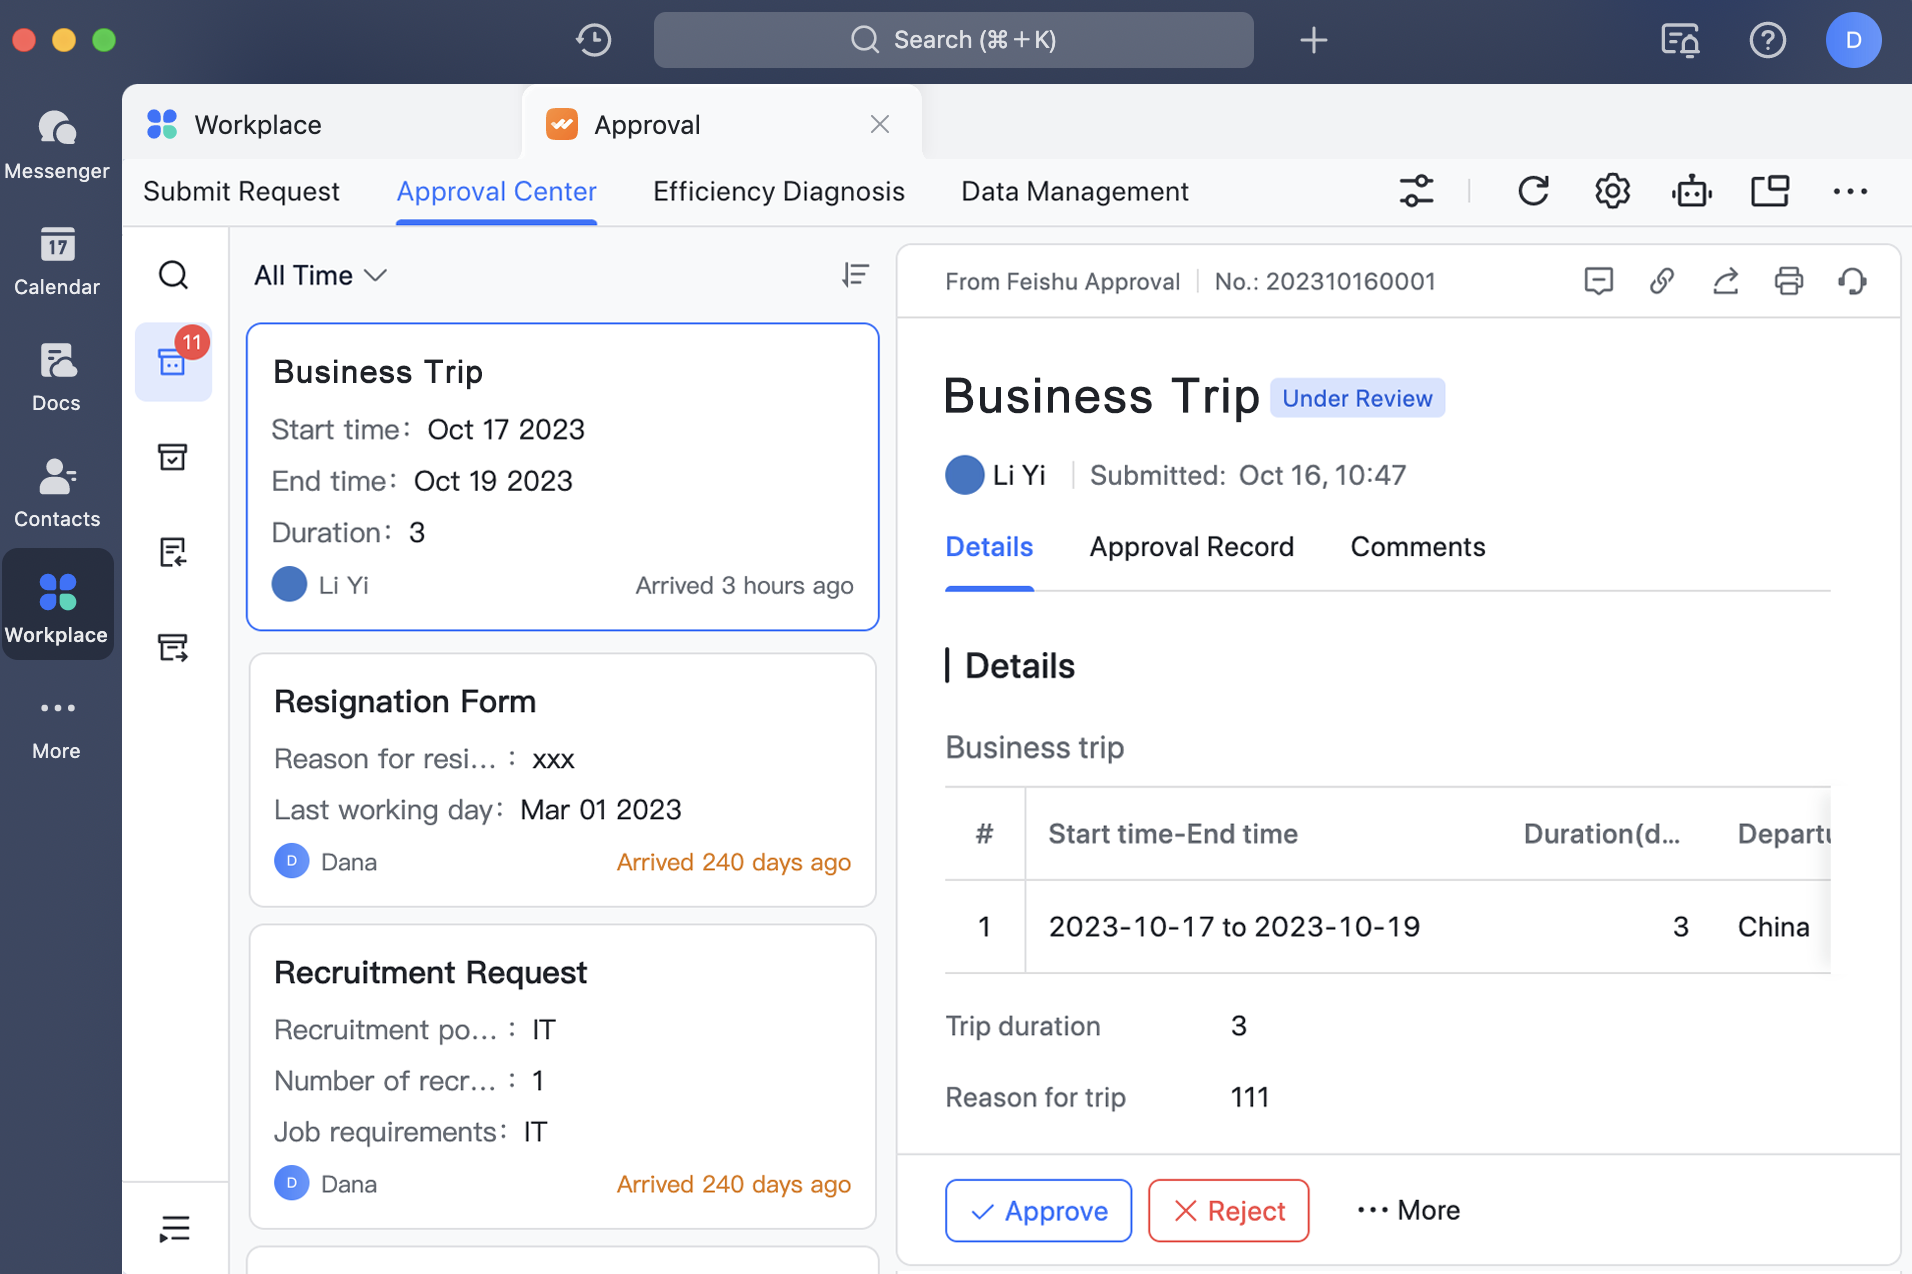Open the Efficiency Diagnosis tab
The height and width of the screenshot is (1274, 1912).
coord(778,190)
